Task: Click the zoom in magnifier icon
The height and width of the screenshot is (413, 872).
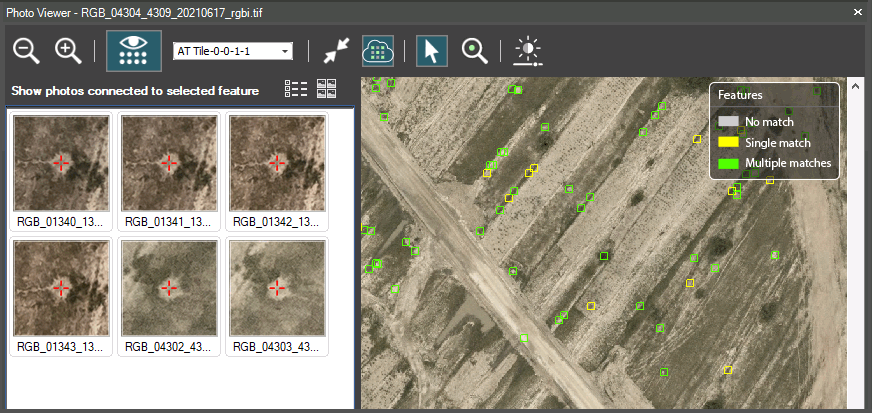Action: [x=67, y=51]
